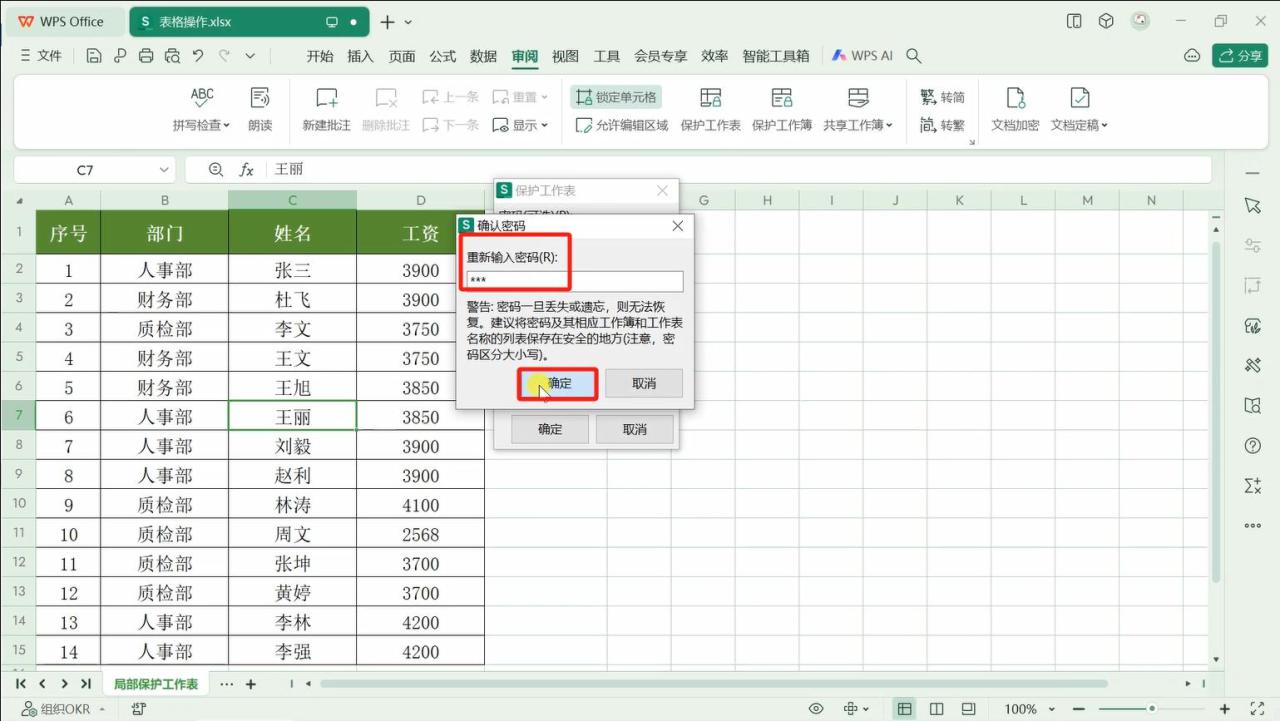
Task: Switch to normal view in status bar
Action: (904, 709)
